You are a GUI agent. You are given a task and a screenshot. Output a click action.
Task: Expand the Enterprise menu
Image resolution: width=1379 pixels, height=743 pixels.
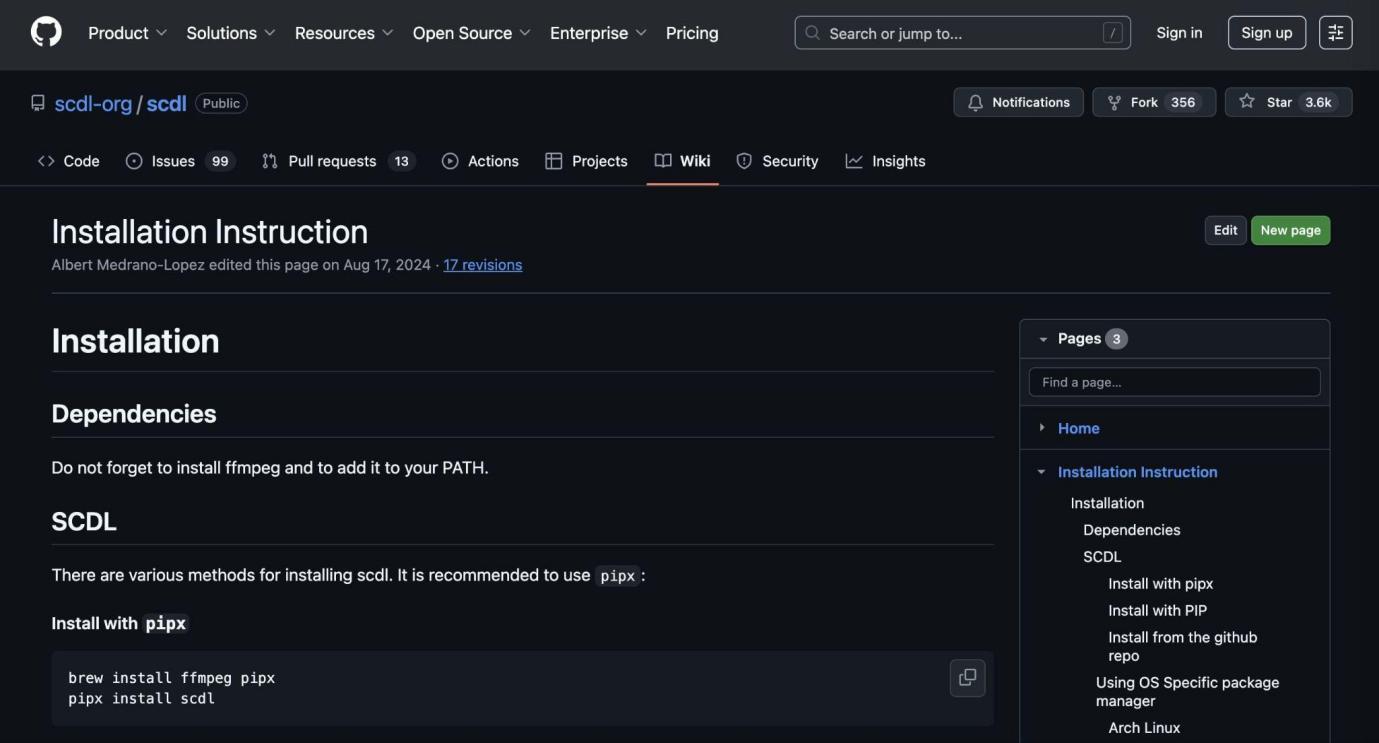598,33
